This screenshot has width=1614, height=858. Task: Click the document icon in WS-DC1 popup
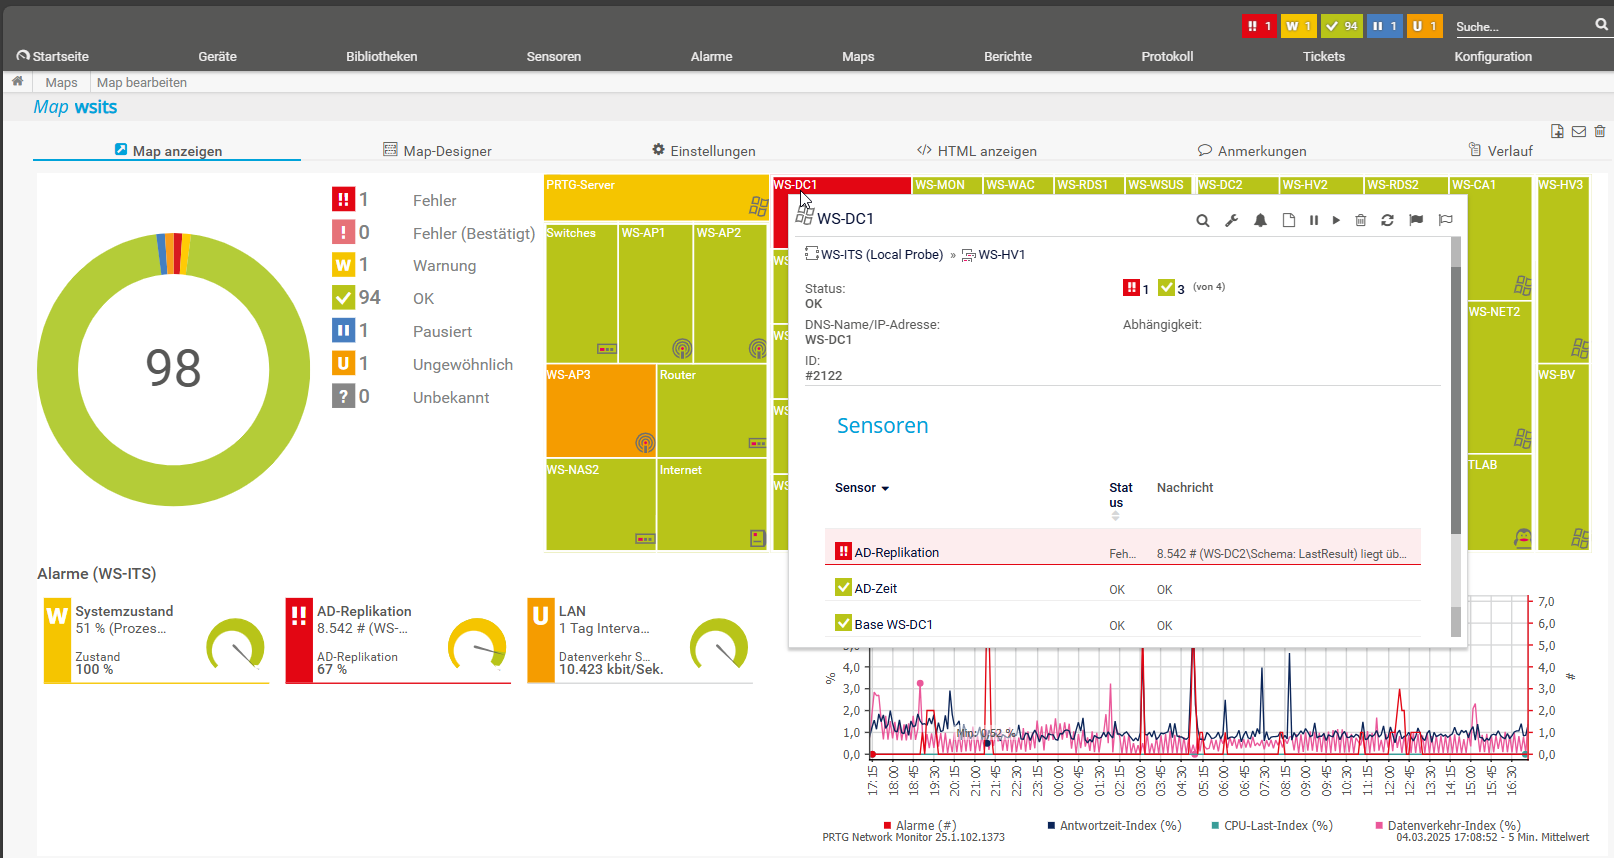(1289, 220)
